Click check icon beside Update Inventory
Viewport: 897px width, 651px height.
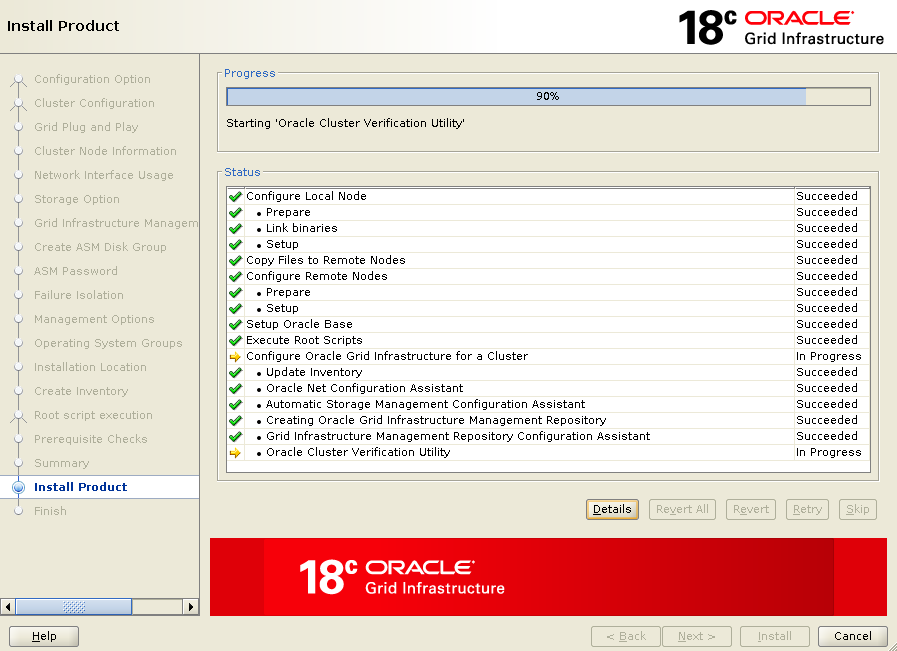click(235, 372)
